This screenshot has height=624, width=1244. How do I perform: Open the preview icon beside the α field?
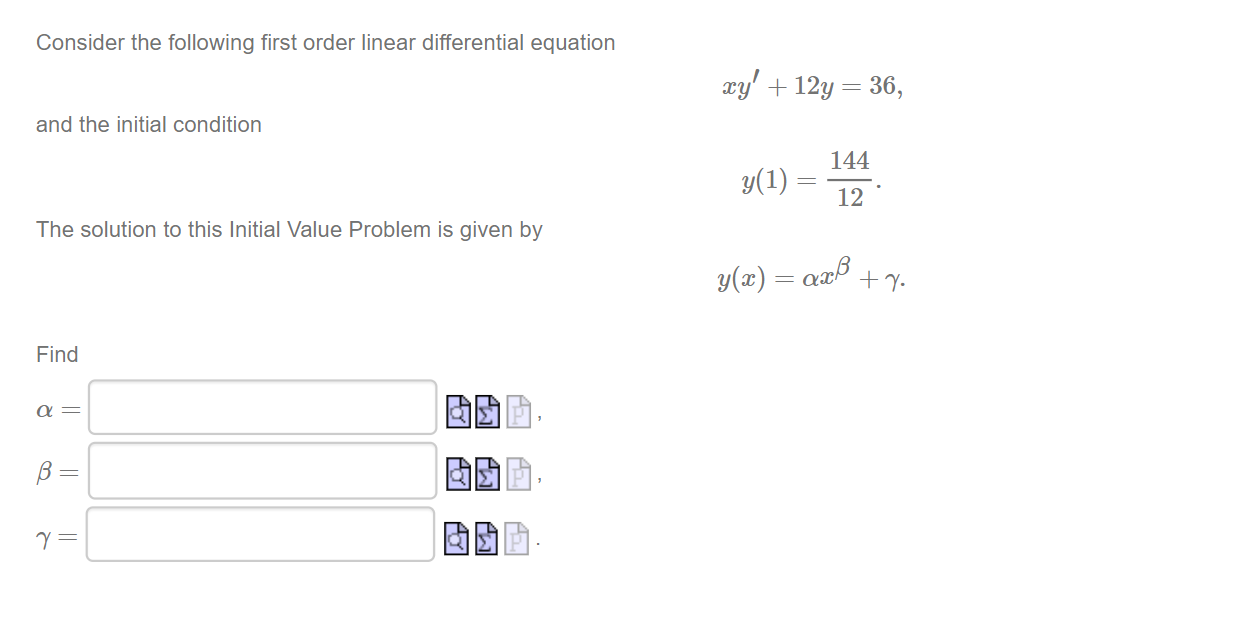[x=456, y=410]
